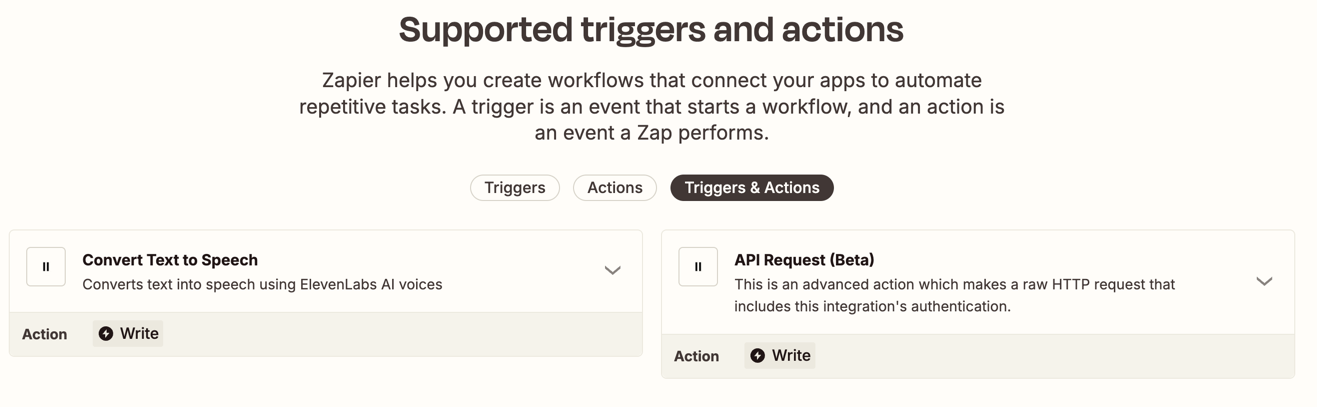Switch to the Triggers filter tab

click(x=515, y=188)
